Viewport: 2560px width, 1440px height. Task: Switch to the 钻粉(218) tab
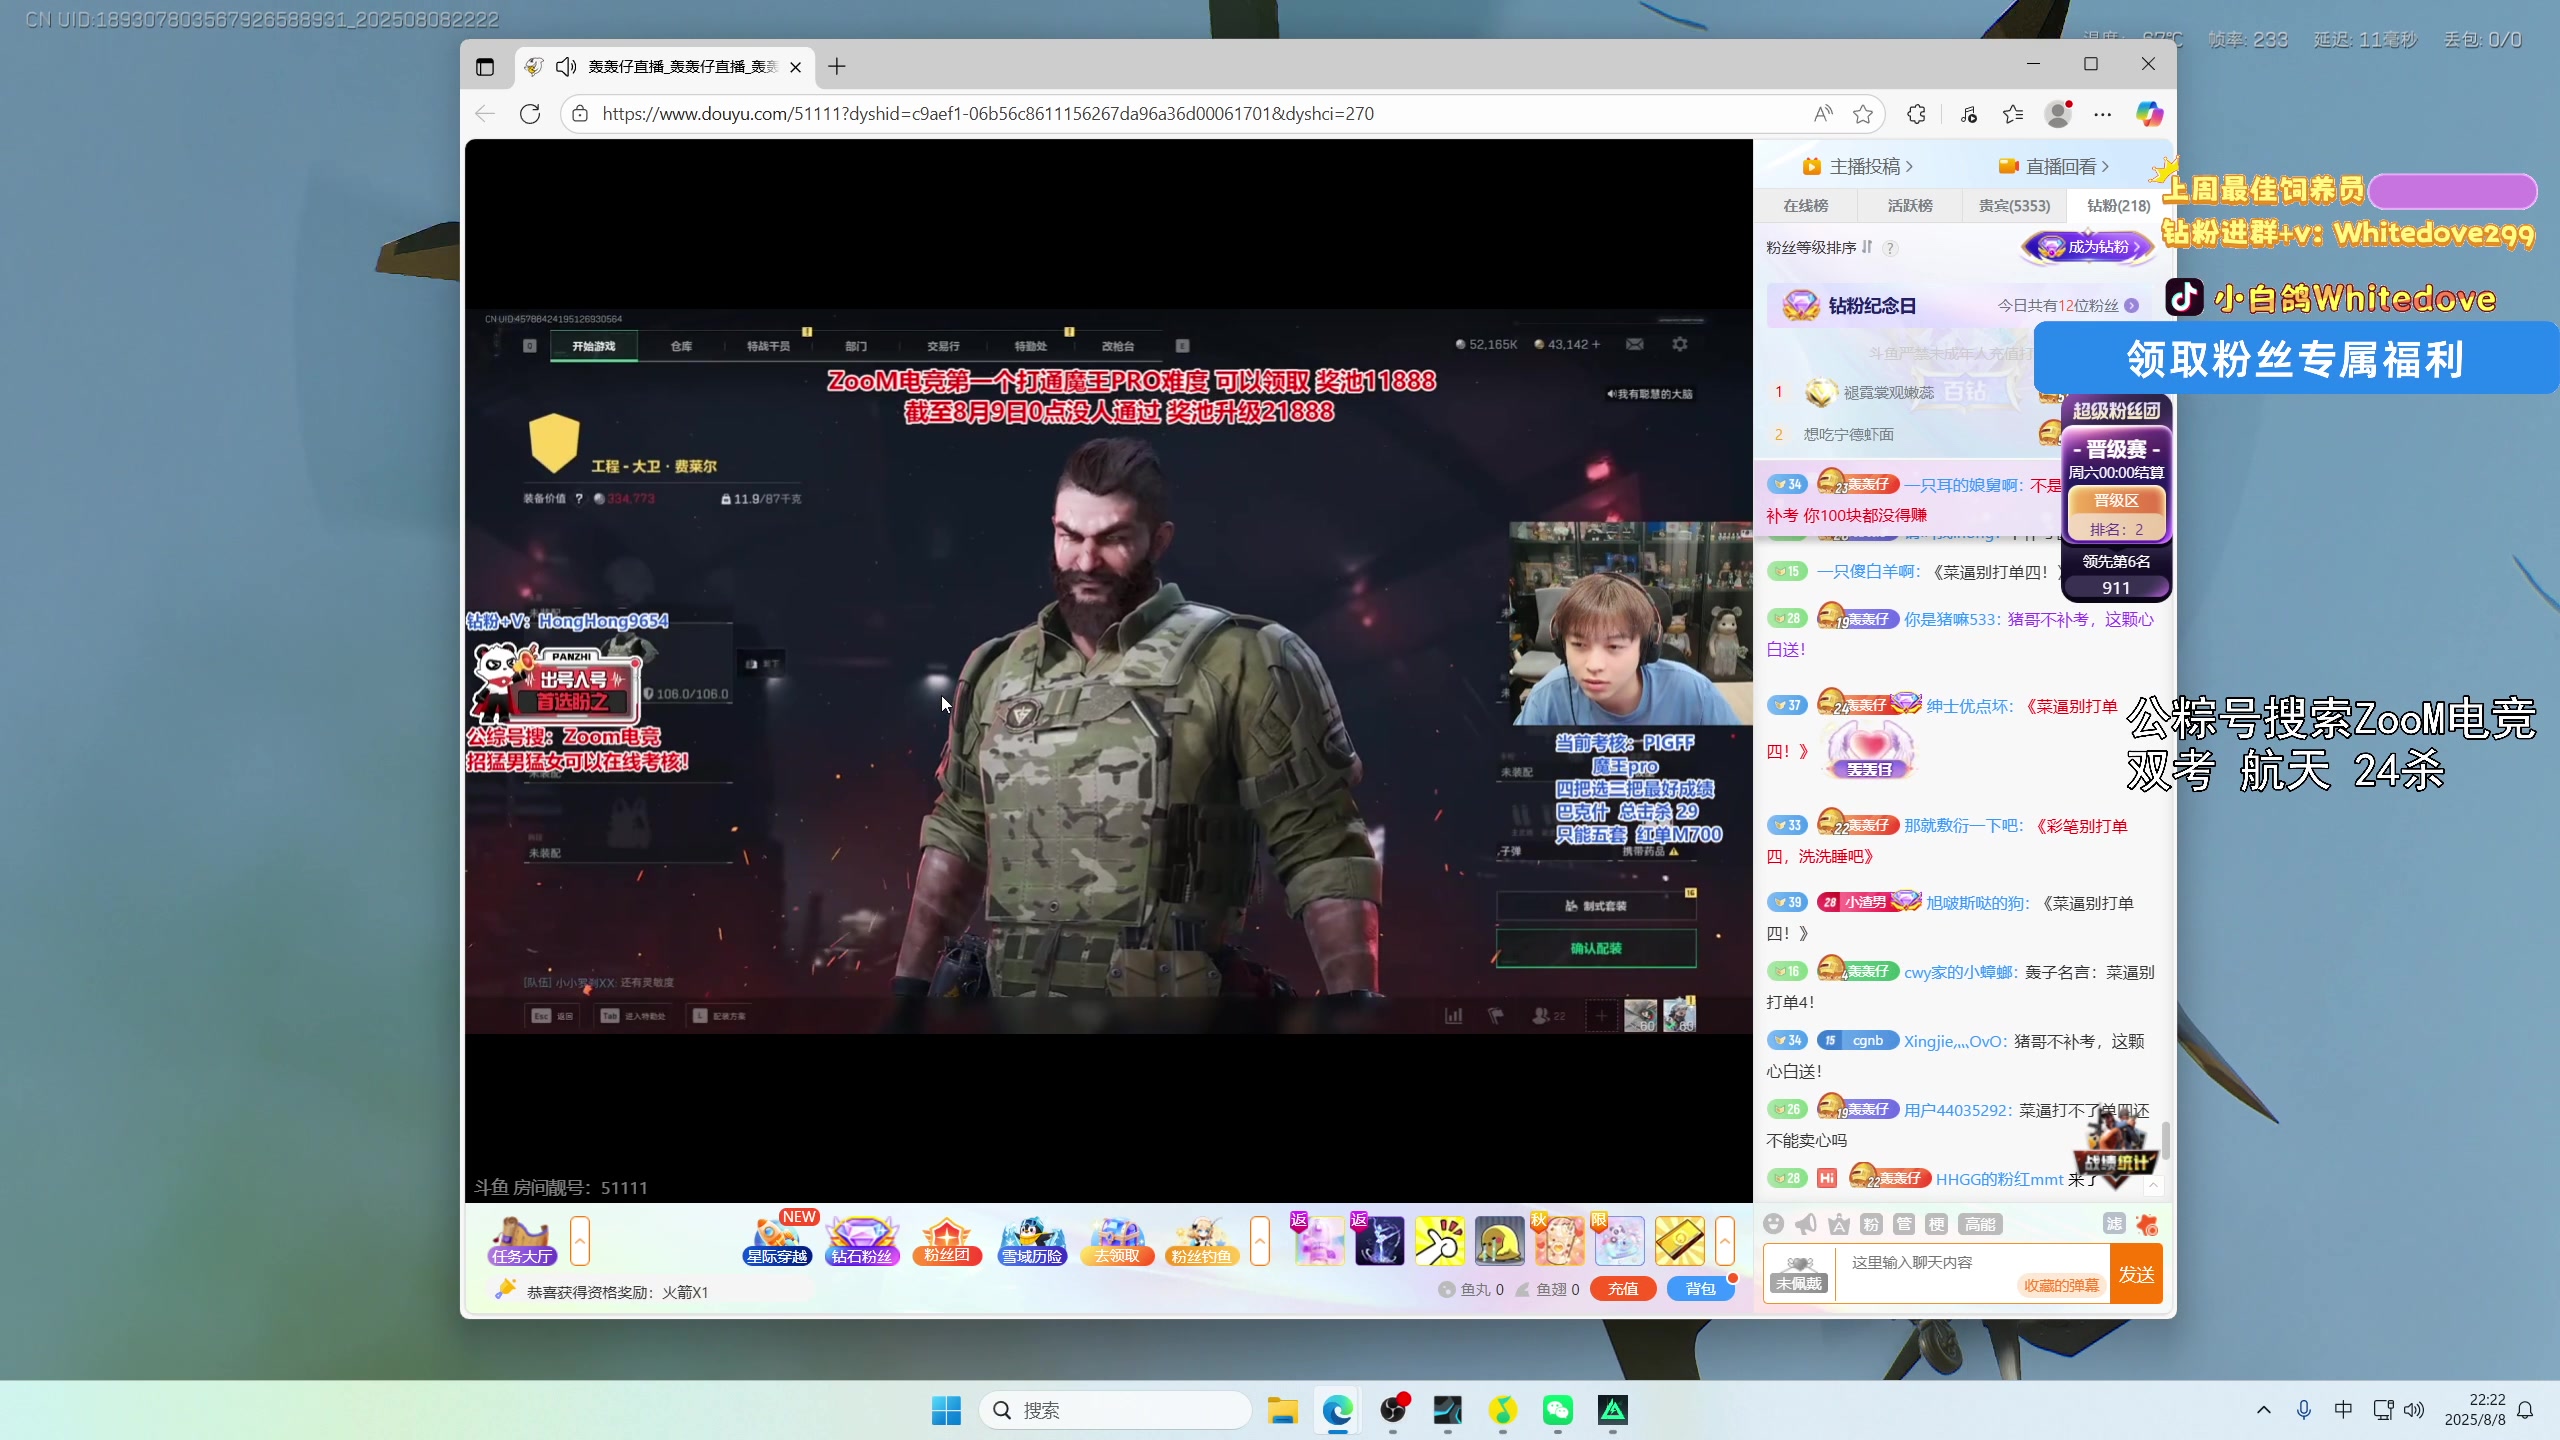coord(2118,206)
